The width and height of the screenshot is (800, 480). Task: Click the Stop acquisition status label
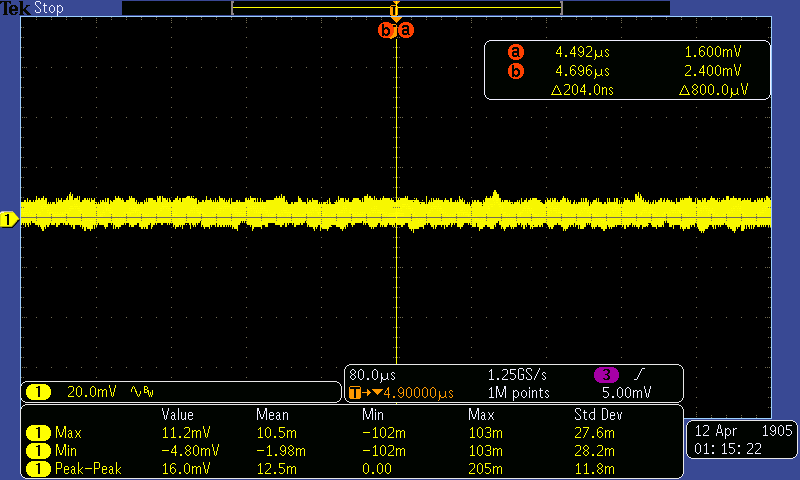pos(48,8)
